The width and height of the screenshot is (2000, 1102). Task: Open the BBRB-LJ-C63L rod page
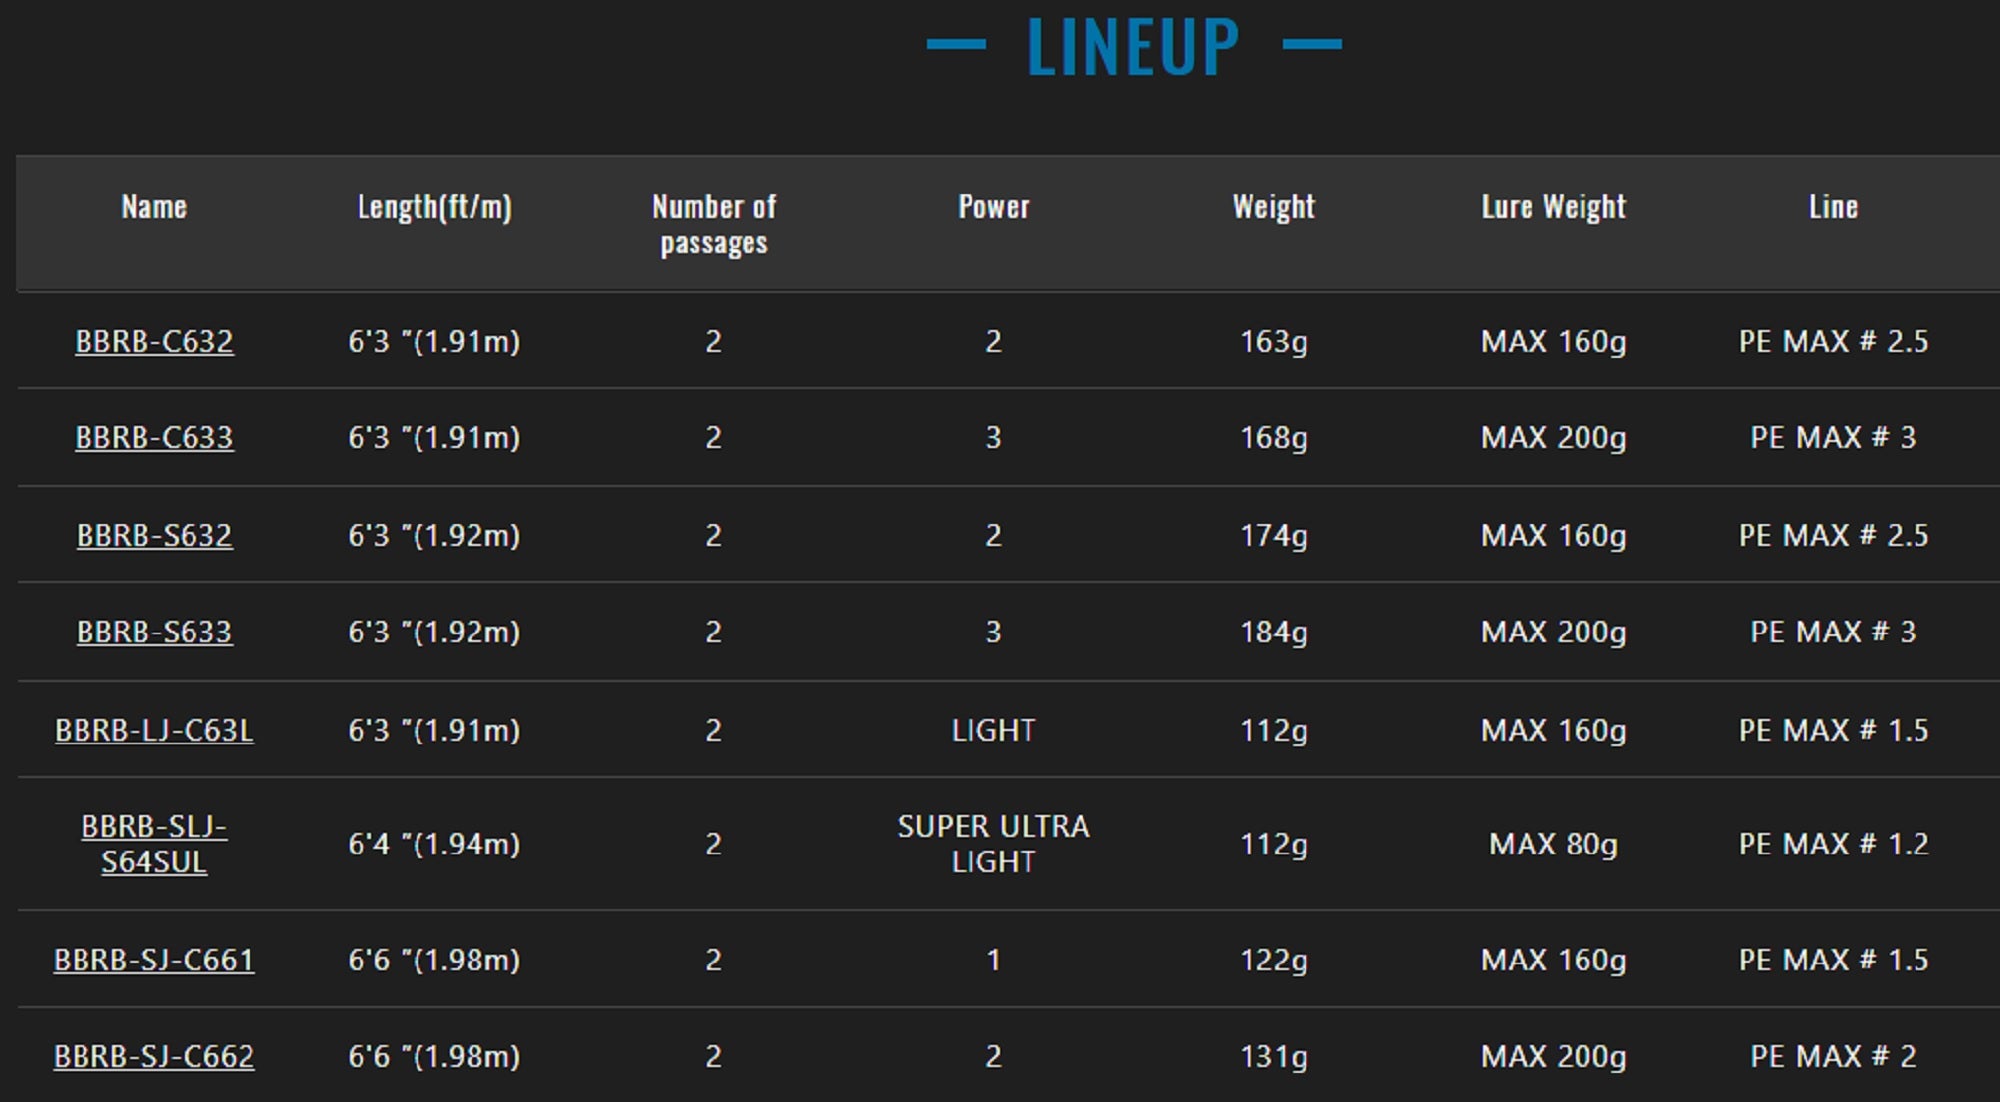click(154, 731)
